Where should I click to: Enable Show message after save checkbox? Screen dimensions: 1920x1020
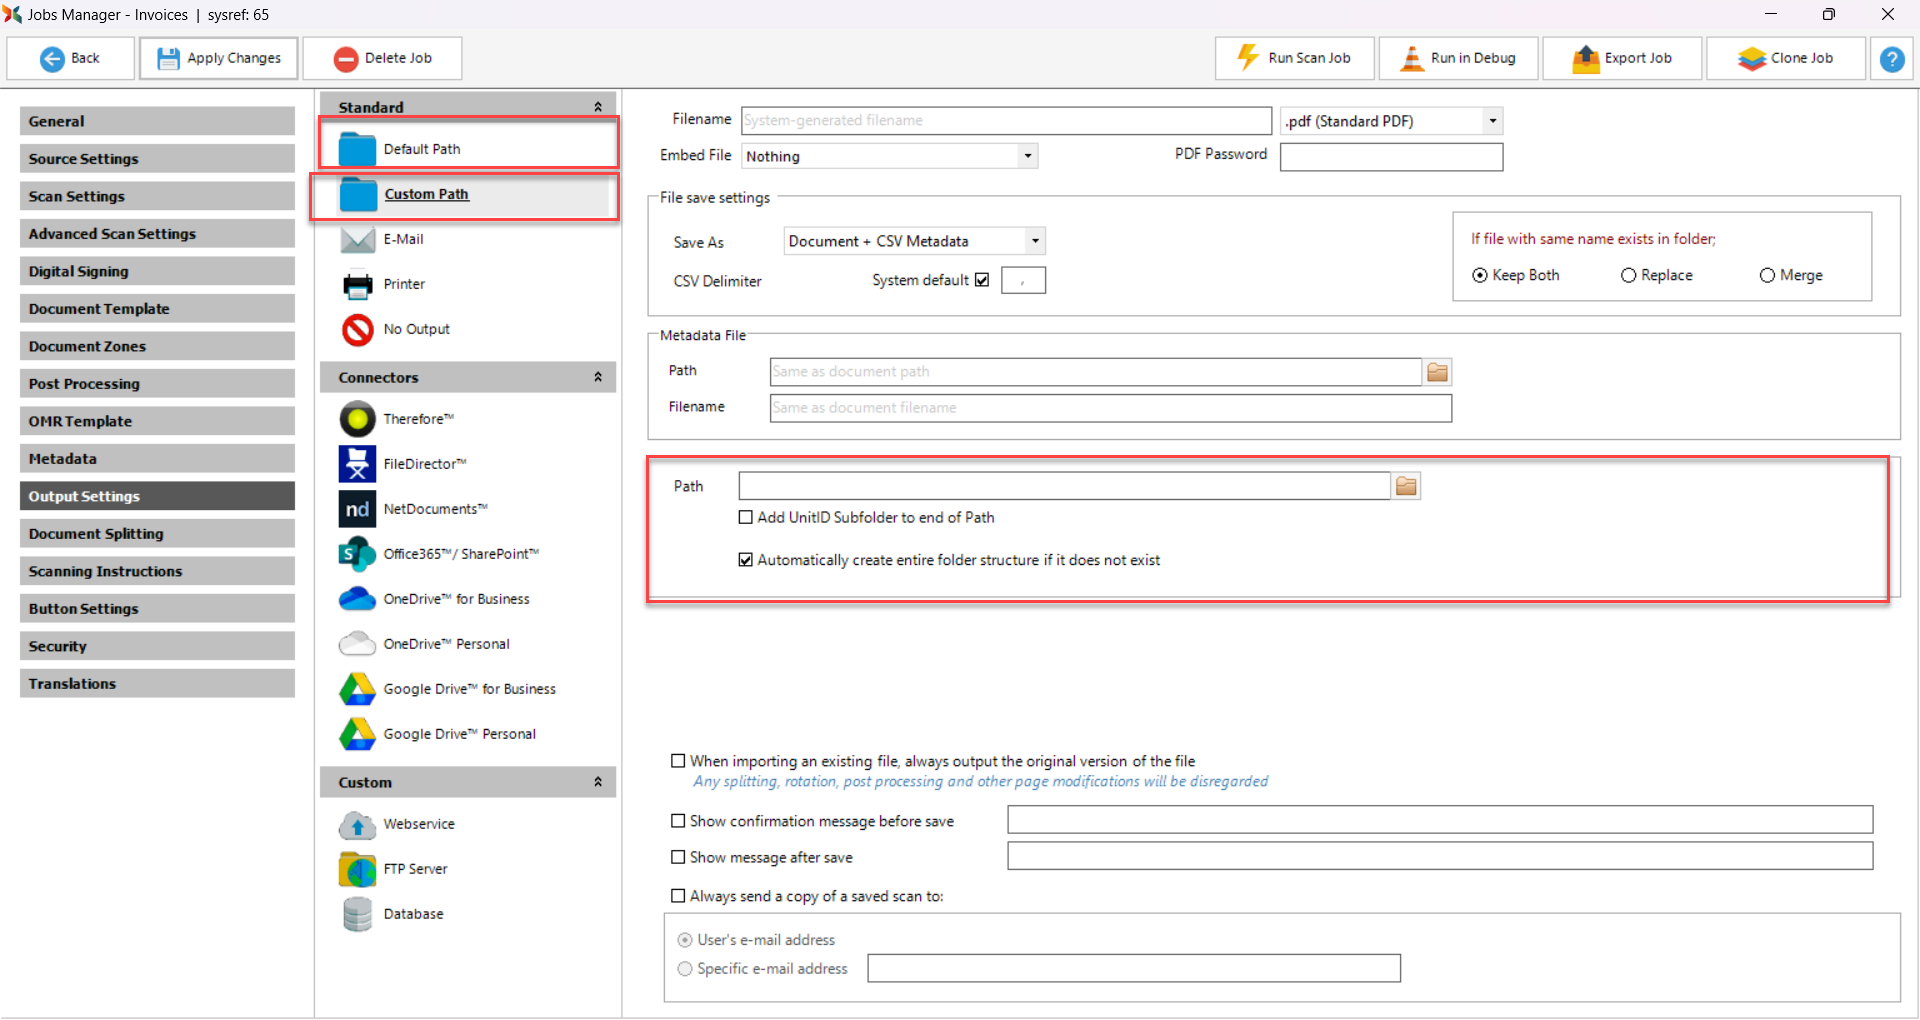pos(678,857)
